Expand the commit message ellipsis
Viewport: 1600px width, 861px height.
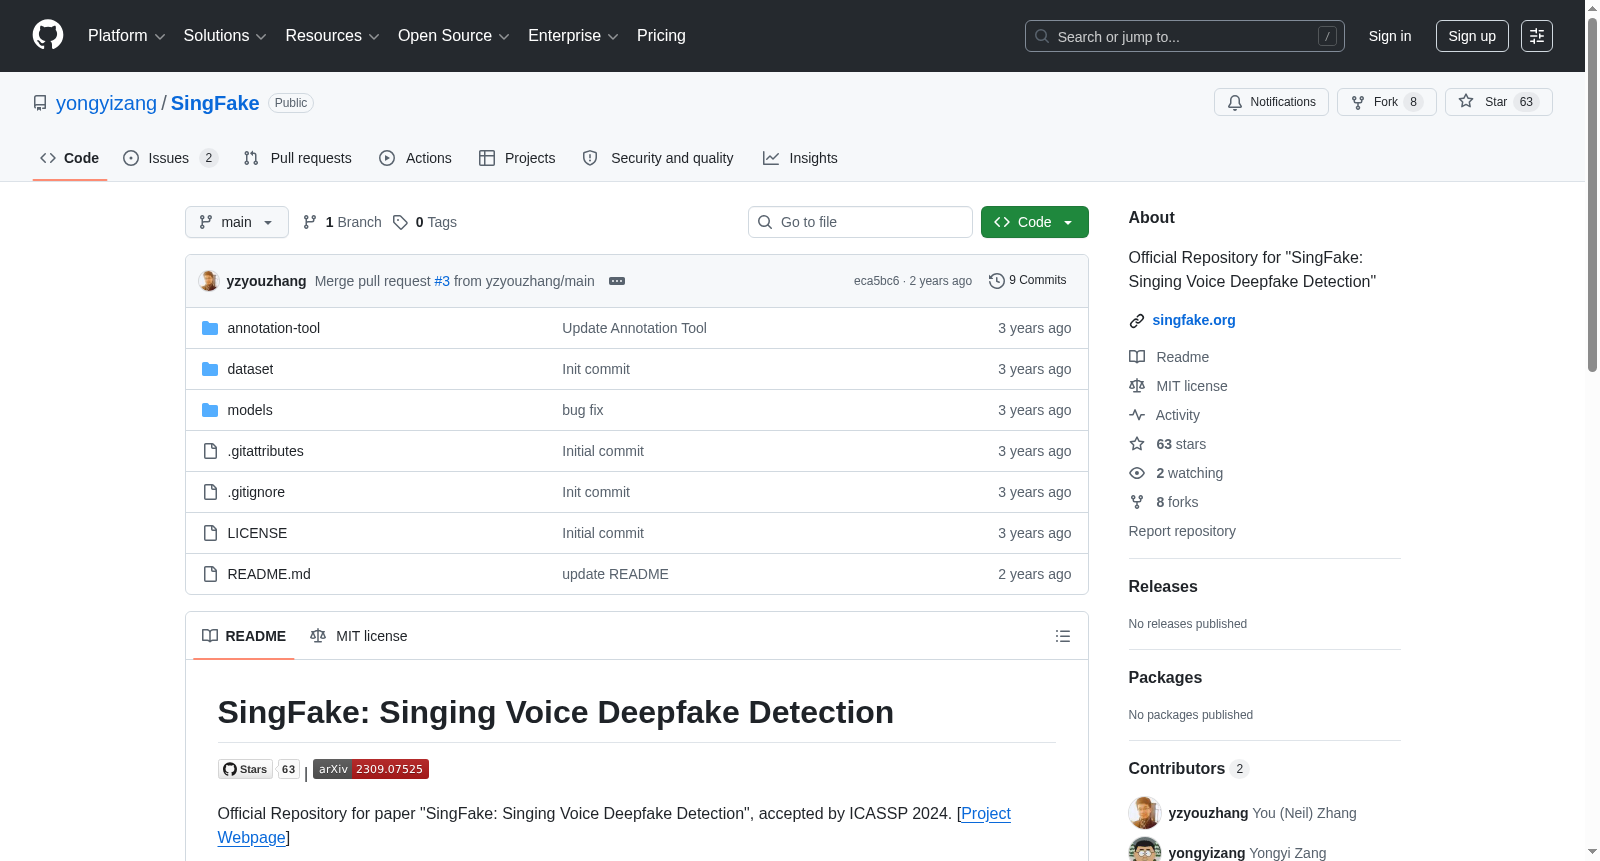(617, 281)
